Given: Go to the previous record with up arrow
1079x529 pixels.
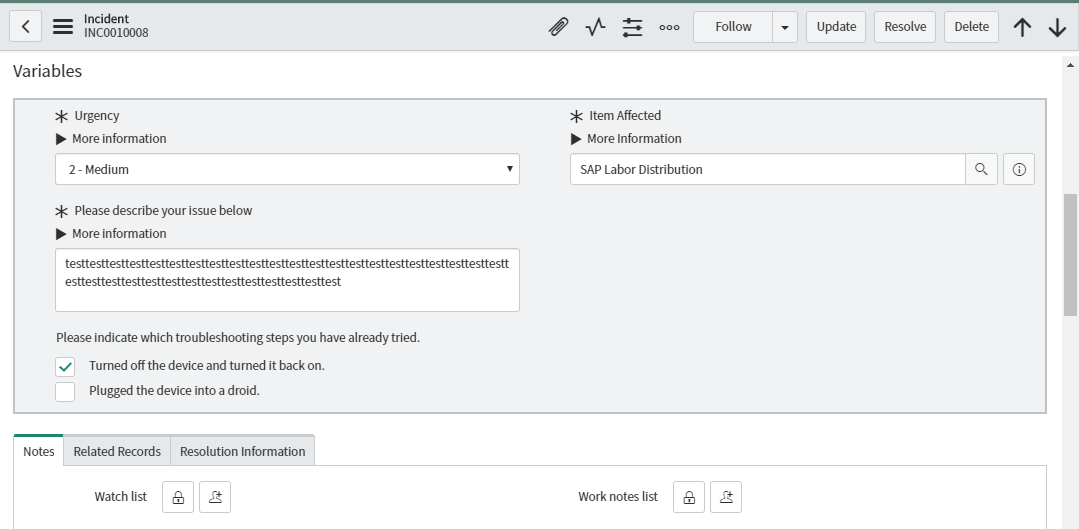Looking at the screenshot, I should [x=1023, y=27].
